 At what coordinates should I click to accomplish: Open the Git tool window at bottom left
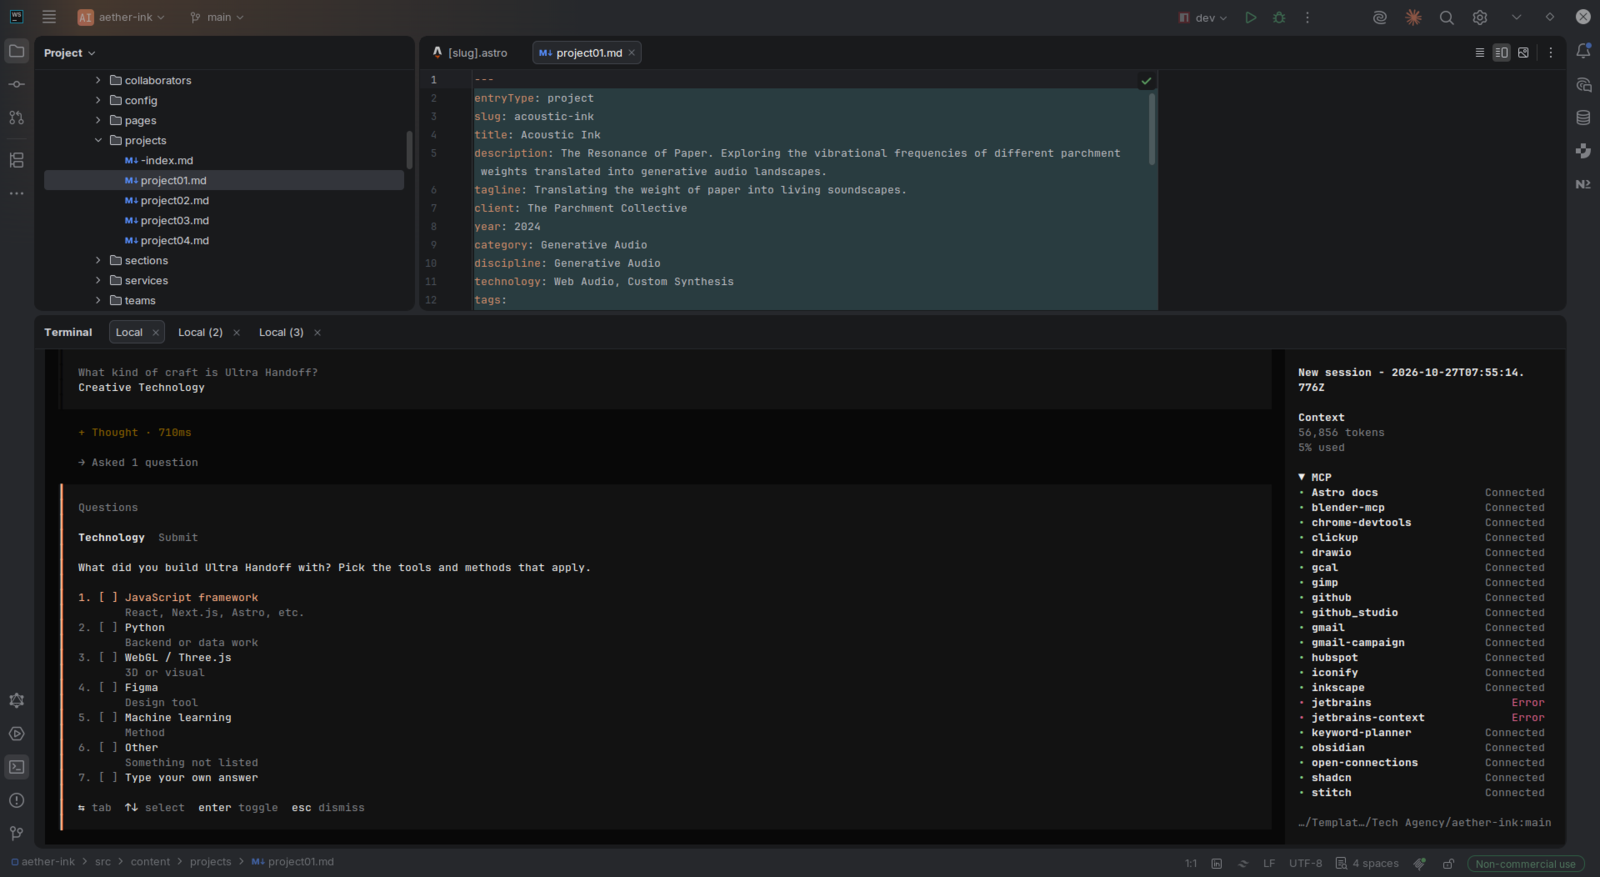17,833
